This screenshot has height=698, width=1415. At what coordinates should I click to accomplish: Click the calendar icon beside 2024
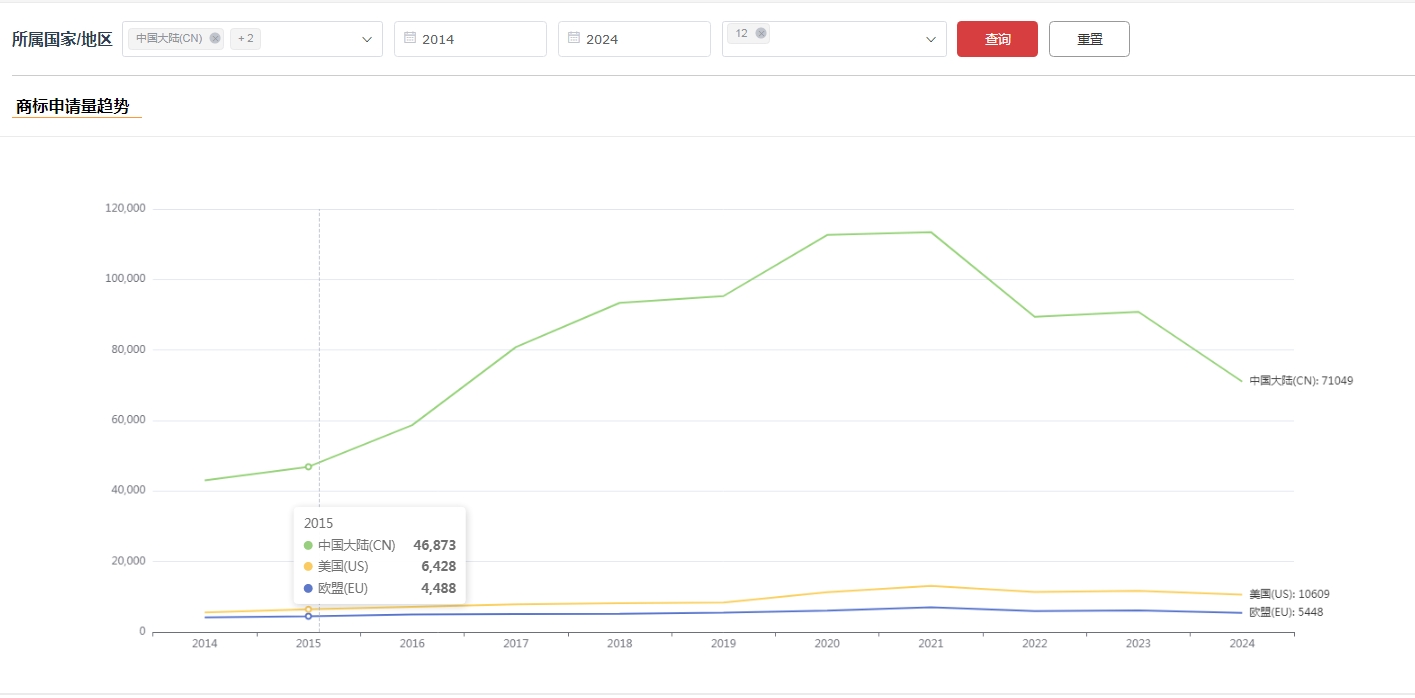click(x=574, y=38)
